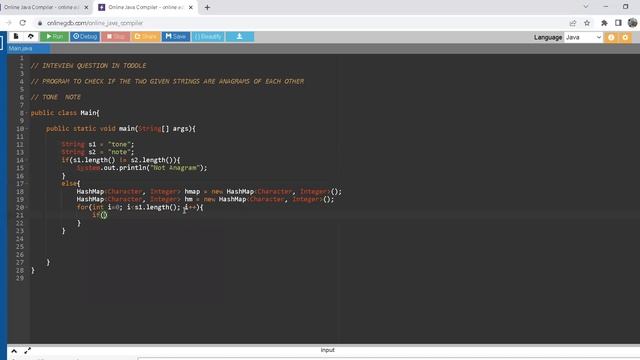
Task: Click the hmap variable on line 18
Action: point(192,191)
